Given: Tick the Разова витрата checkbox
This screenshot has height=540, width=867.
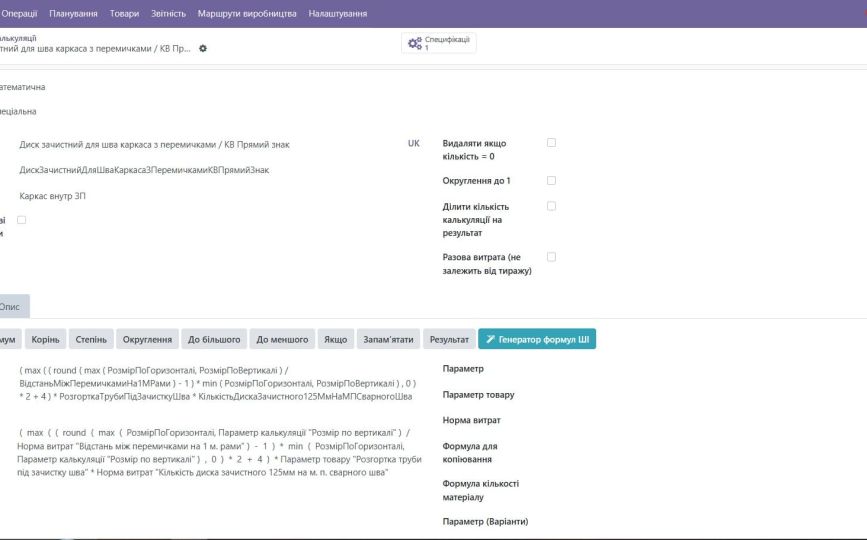Looking at the screenshot, I should pos(551,257).
